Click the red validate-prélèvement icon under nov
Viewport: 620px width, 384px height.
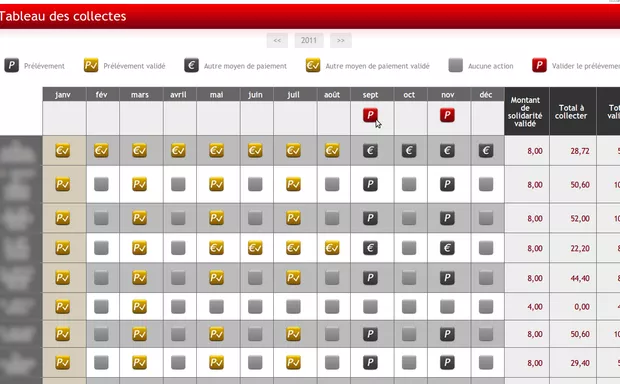pyautogui.click(x=447, y=115)
